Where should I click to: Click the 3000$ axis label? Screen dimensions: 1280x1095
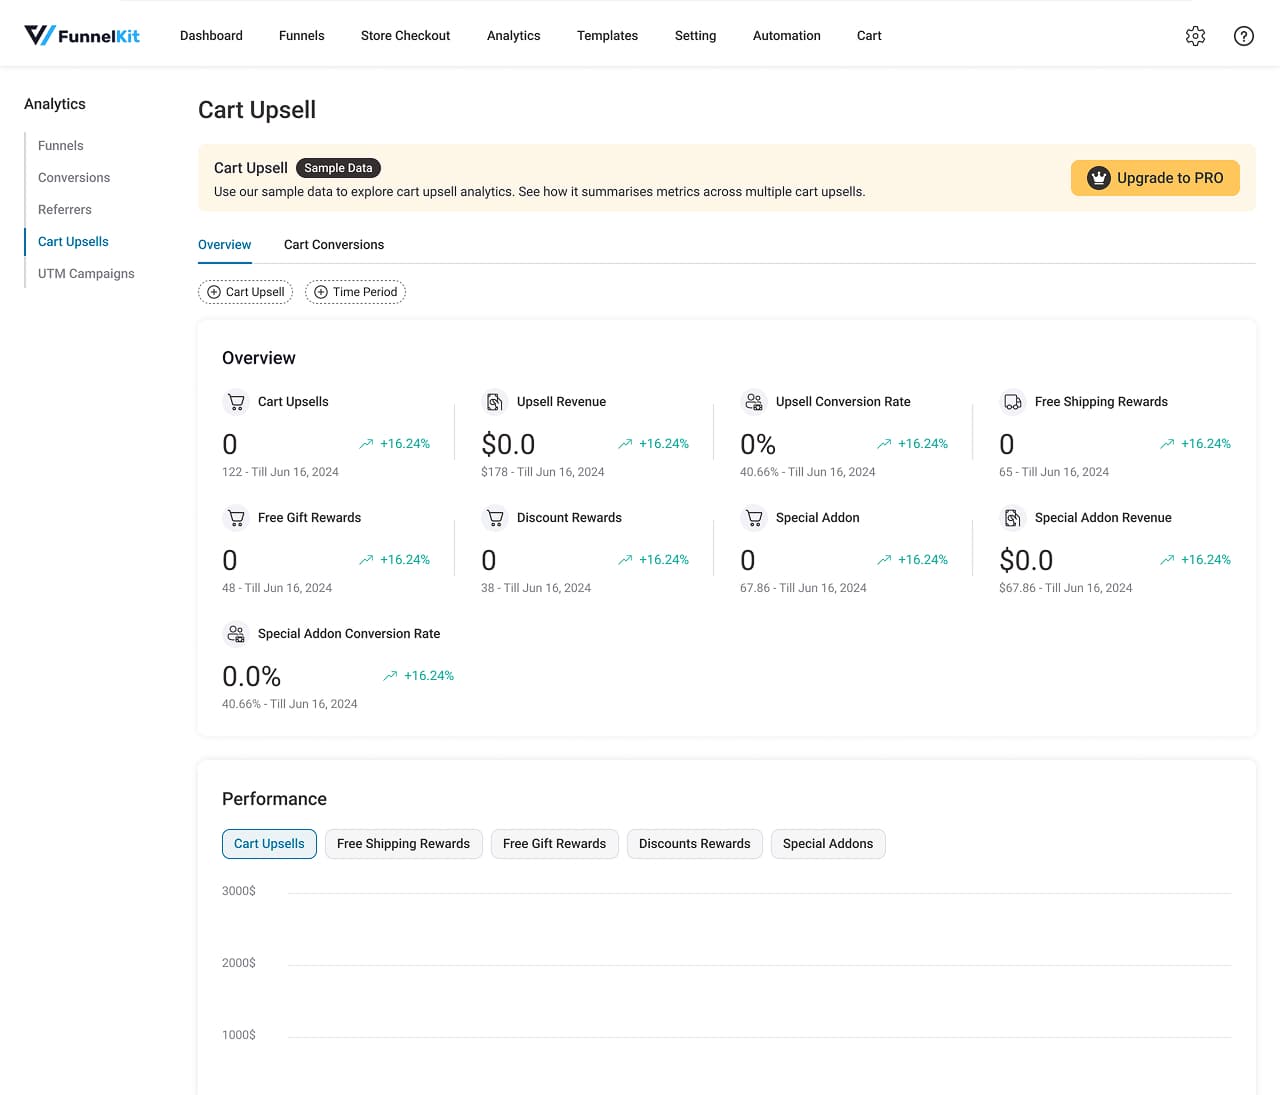click(x=239, y=891)
